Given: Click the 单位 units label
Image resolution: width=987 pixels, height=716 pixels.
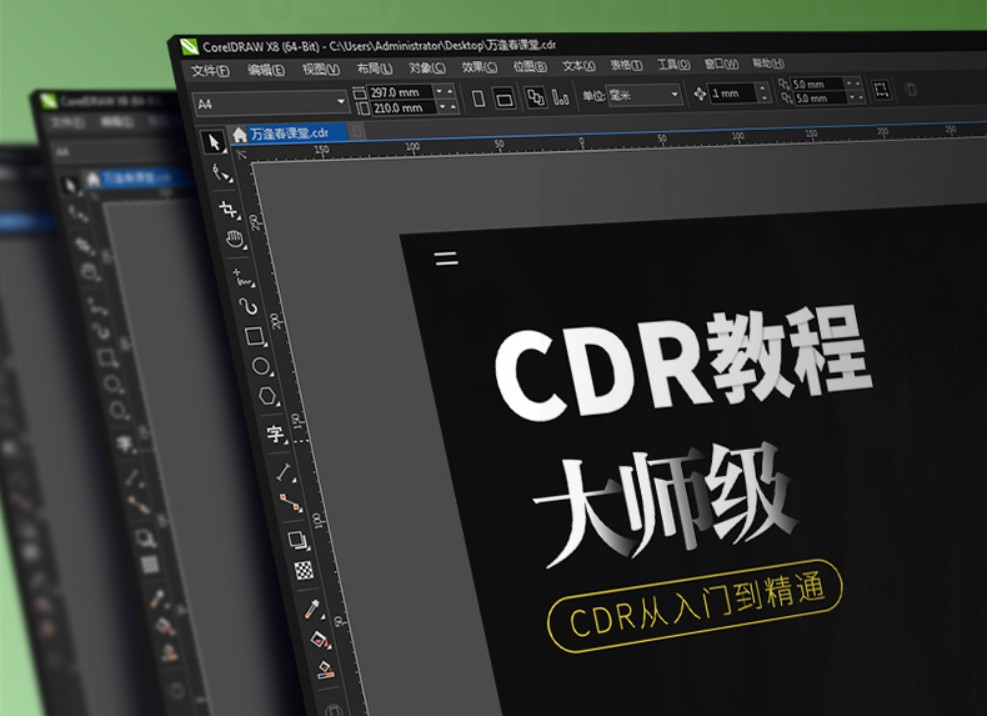Looking at the screenshot, I should click(593, 96).
